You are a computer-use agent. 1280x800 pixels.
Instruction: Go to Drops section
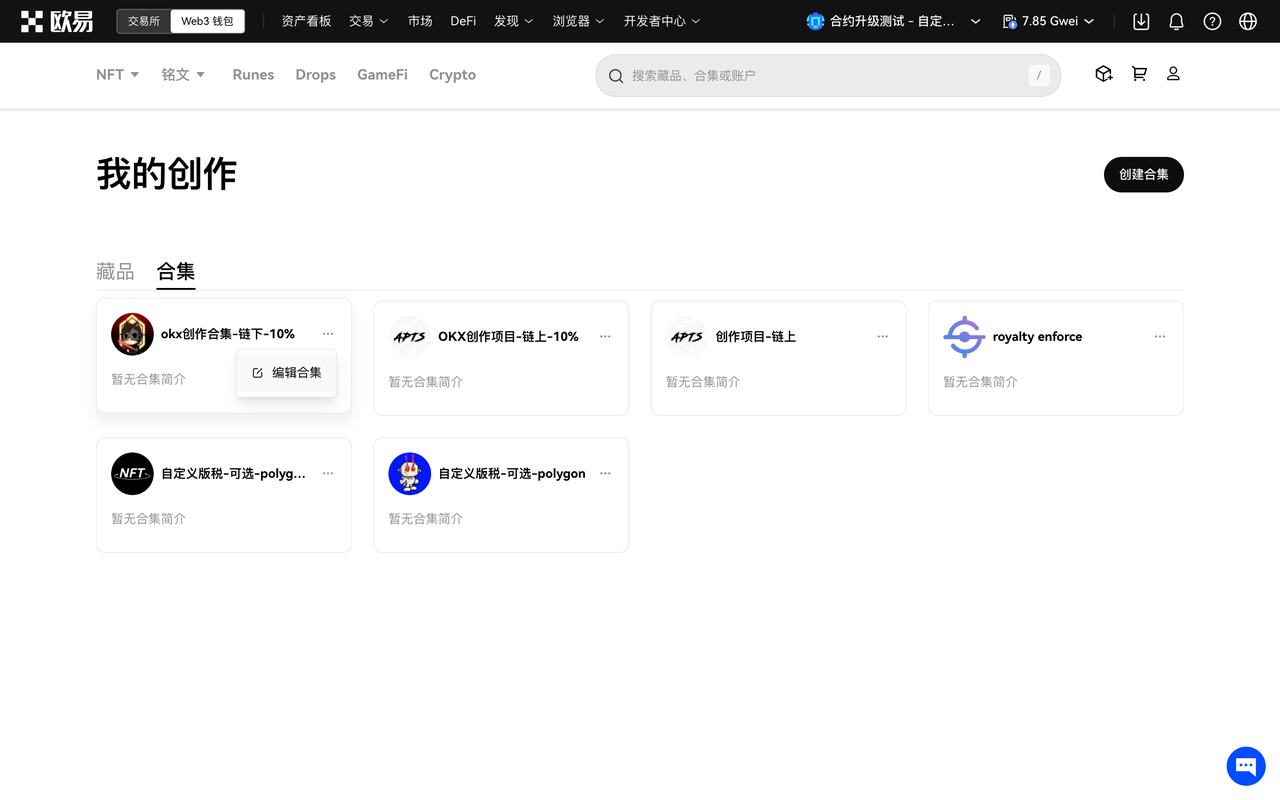click(316, 75)
